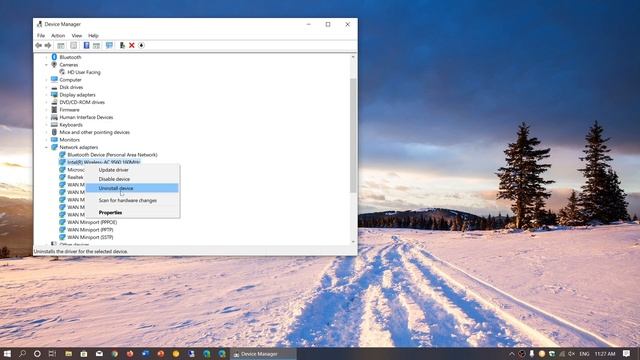The width and height of the screenshot is (640, 360).
Task: Click the Device Manager taskbar button
Action: (x=263, y=354)
